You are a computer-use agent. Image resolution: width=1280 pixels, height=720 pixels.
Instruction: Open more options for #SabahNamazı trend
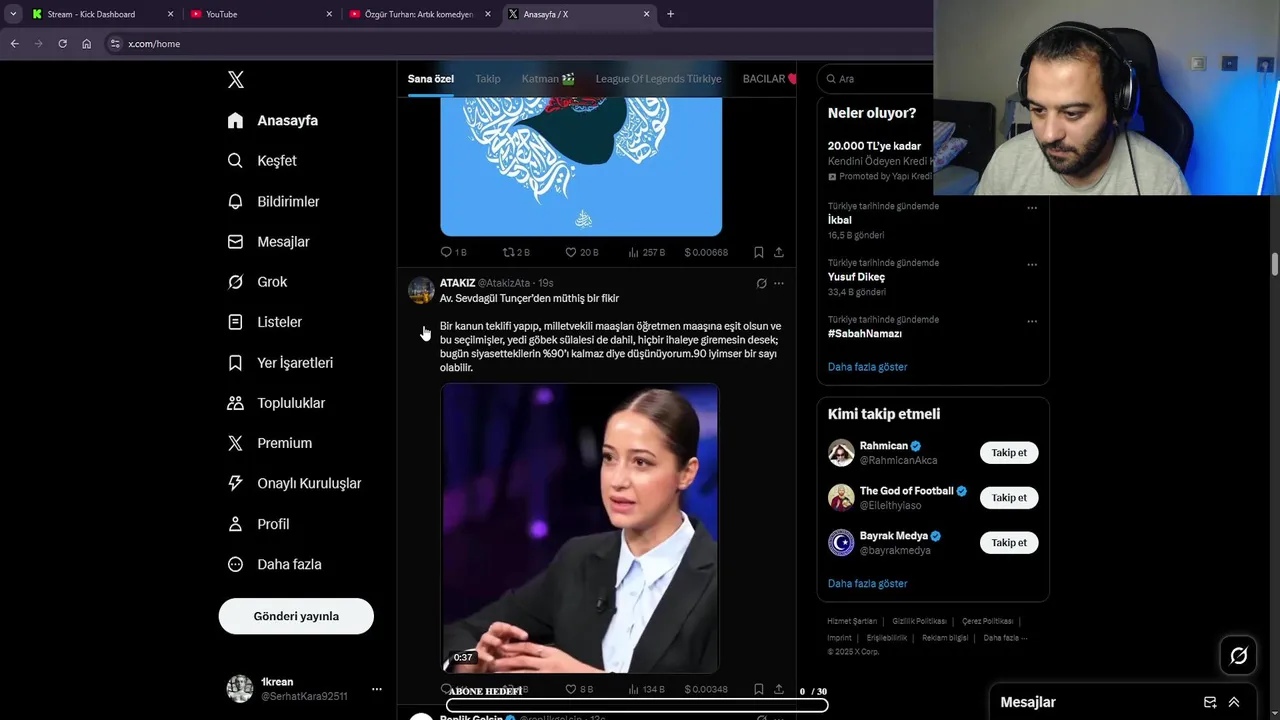pos(1032,322)
